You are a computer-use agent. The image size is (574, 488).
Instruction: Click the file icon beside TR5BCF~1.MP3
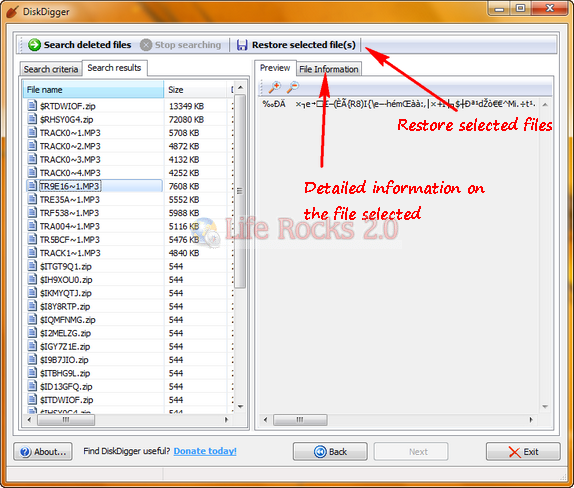(32, 239)
